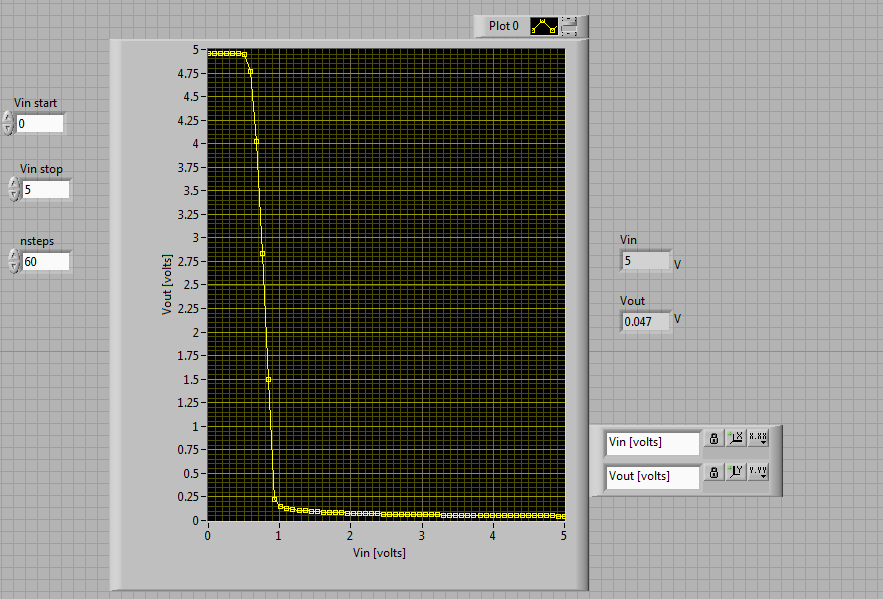Decrement the Vin stop value
This screenshot has height=599, width=883.
coord(14,195)
